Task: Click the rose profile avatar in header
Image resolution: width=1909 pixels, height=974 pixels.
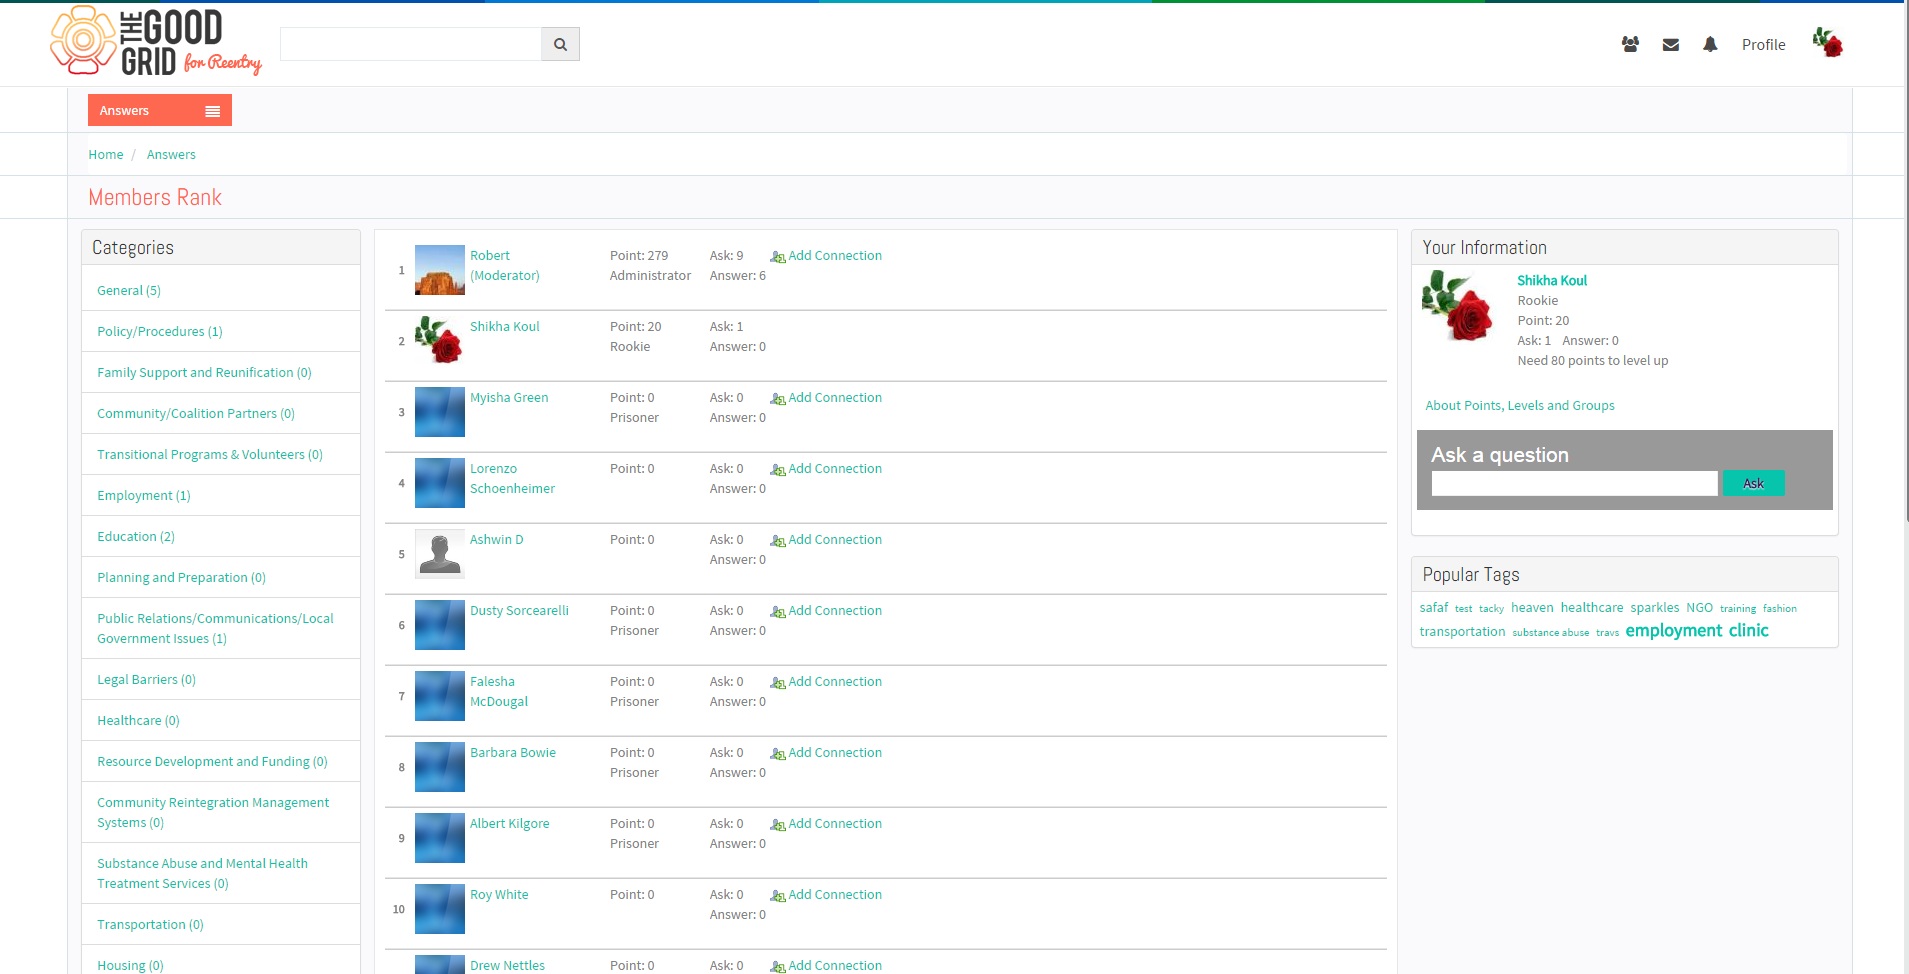Action: [1828, 43]
